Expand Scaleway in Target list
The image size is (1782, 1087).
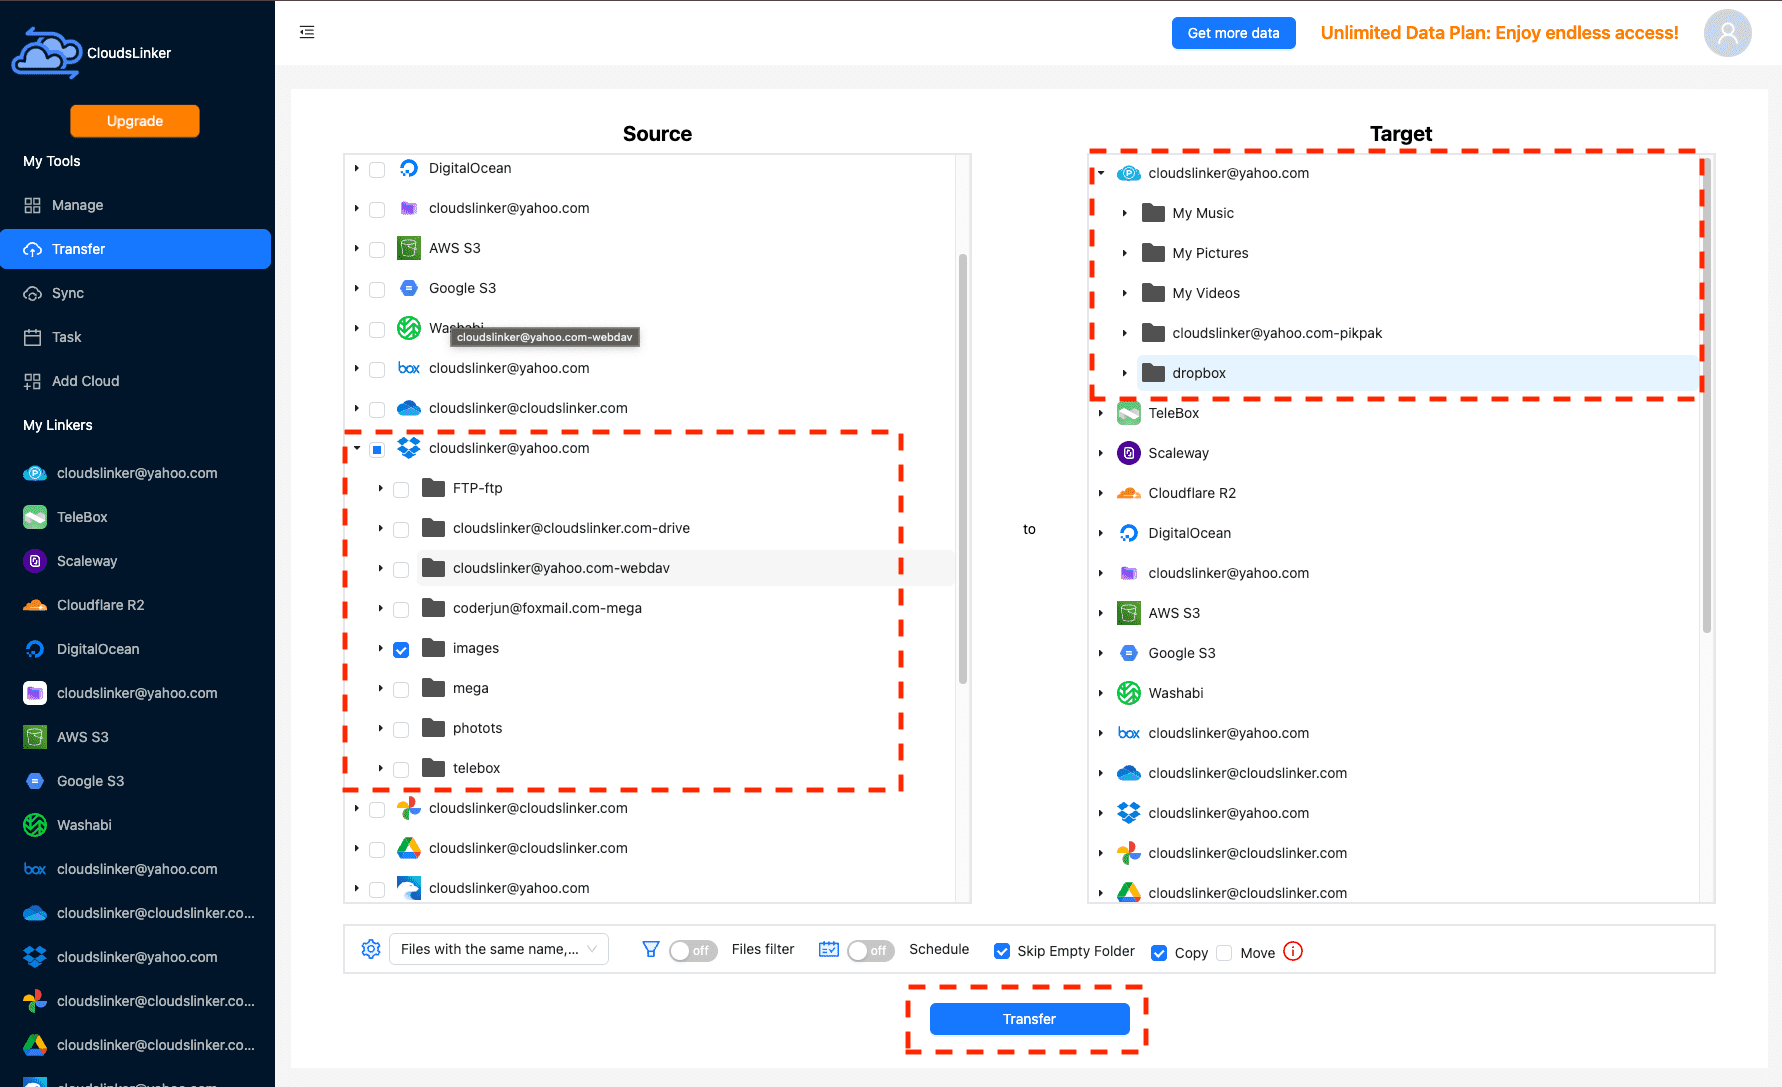point(1101,453)
